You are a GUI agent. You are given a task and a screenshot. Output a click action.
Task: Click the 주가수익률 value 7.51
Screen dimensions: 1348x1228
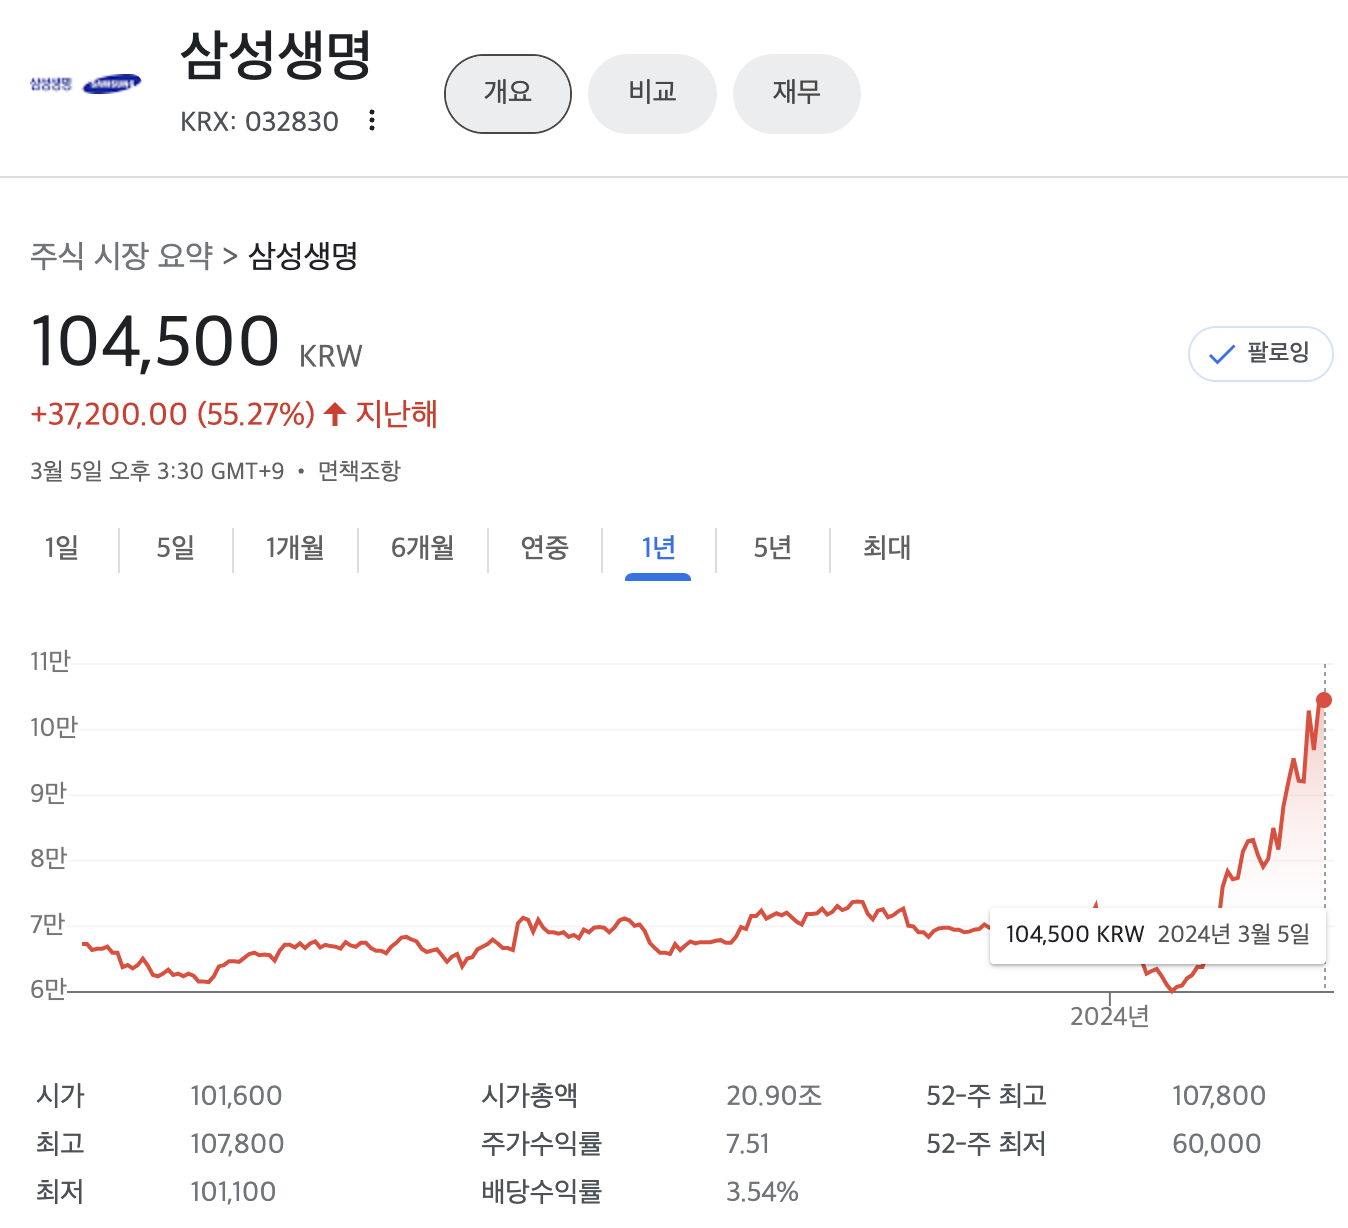(x=748, y=1144)
